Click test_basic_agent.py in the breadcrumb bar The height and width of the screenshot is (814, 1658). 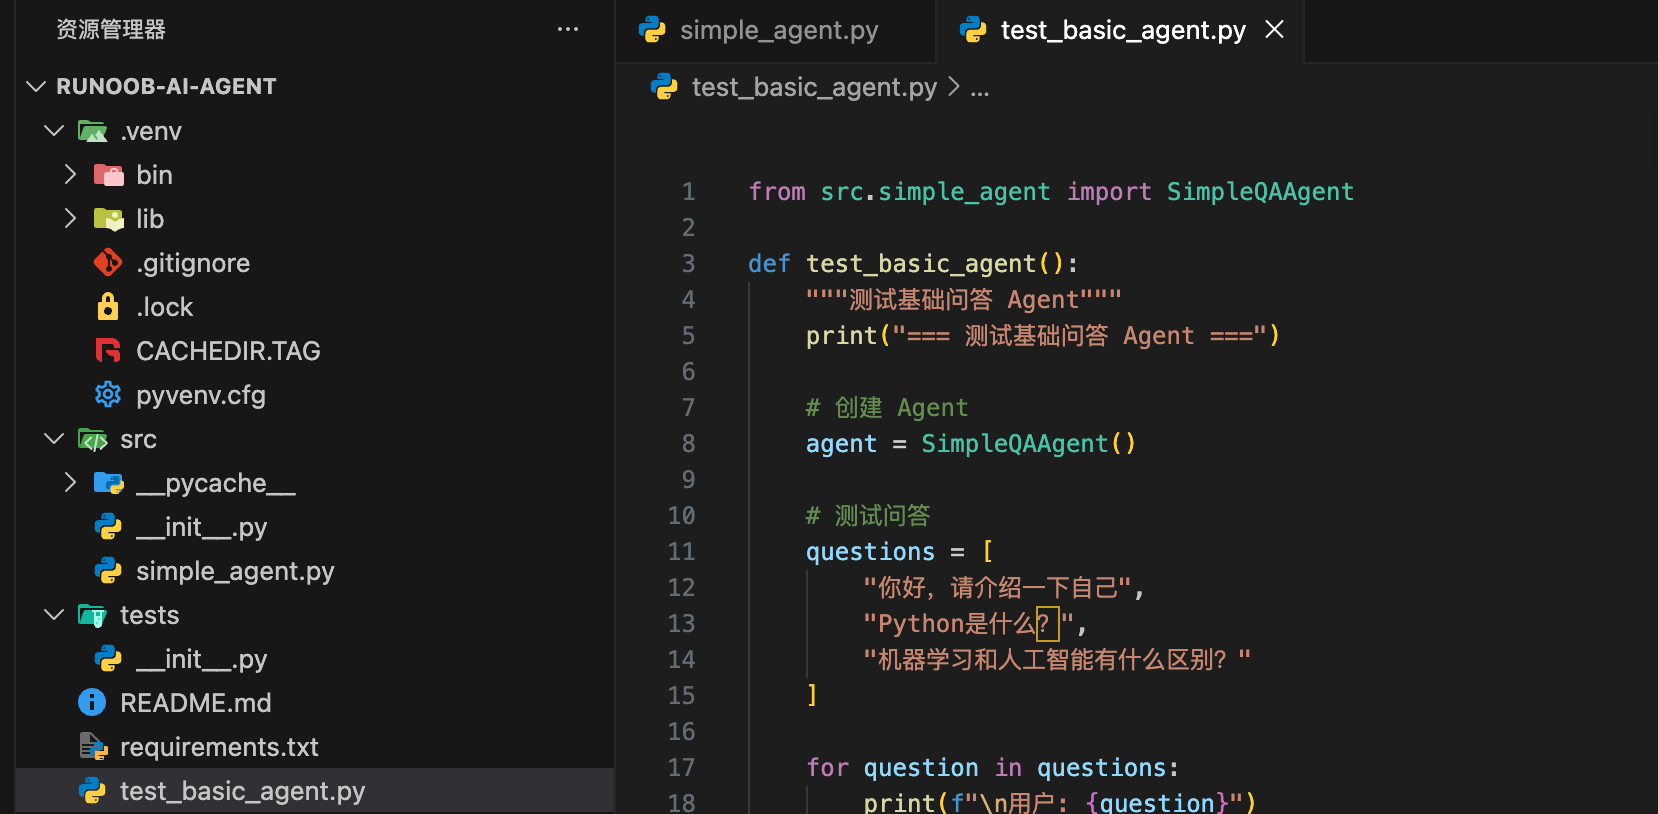coord(813,88)
